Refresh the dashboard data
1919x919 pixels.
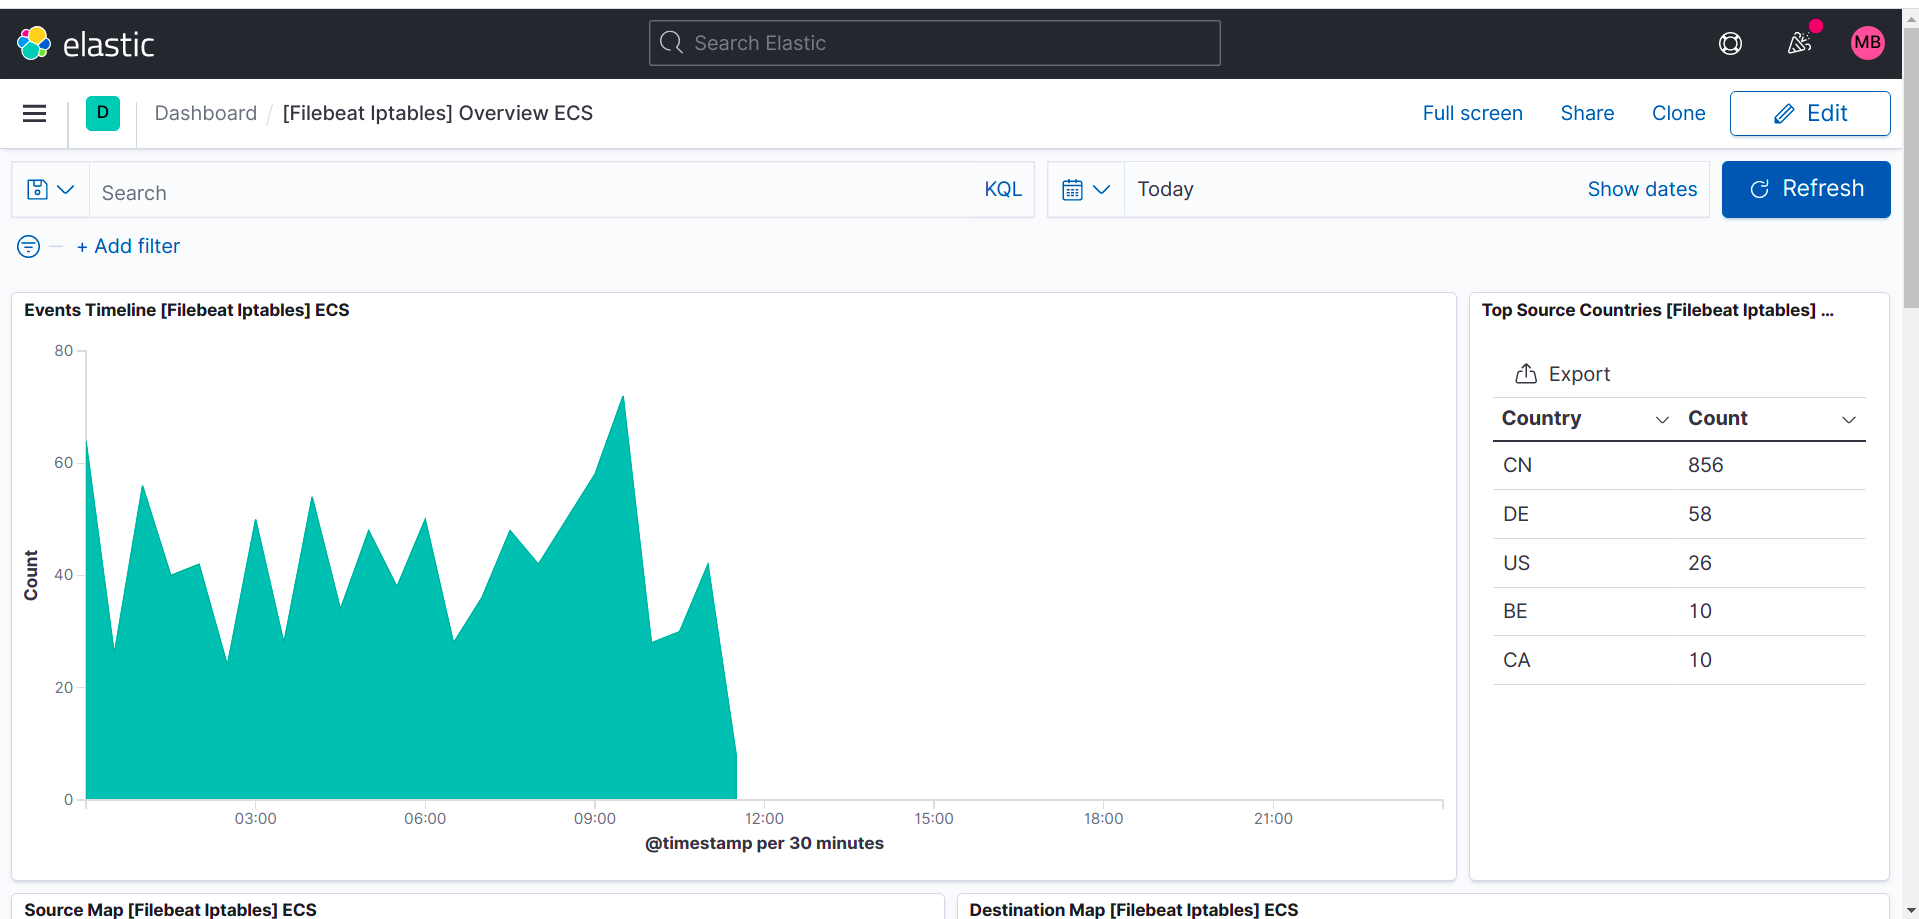1806,189
